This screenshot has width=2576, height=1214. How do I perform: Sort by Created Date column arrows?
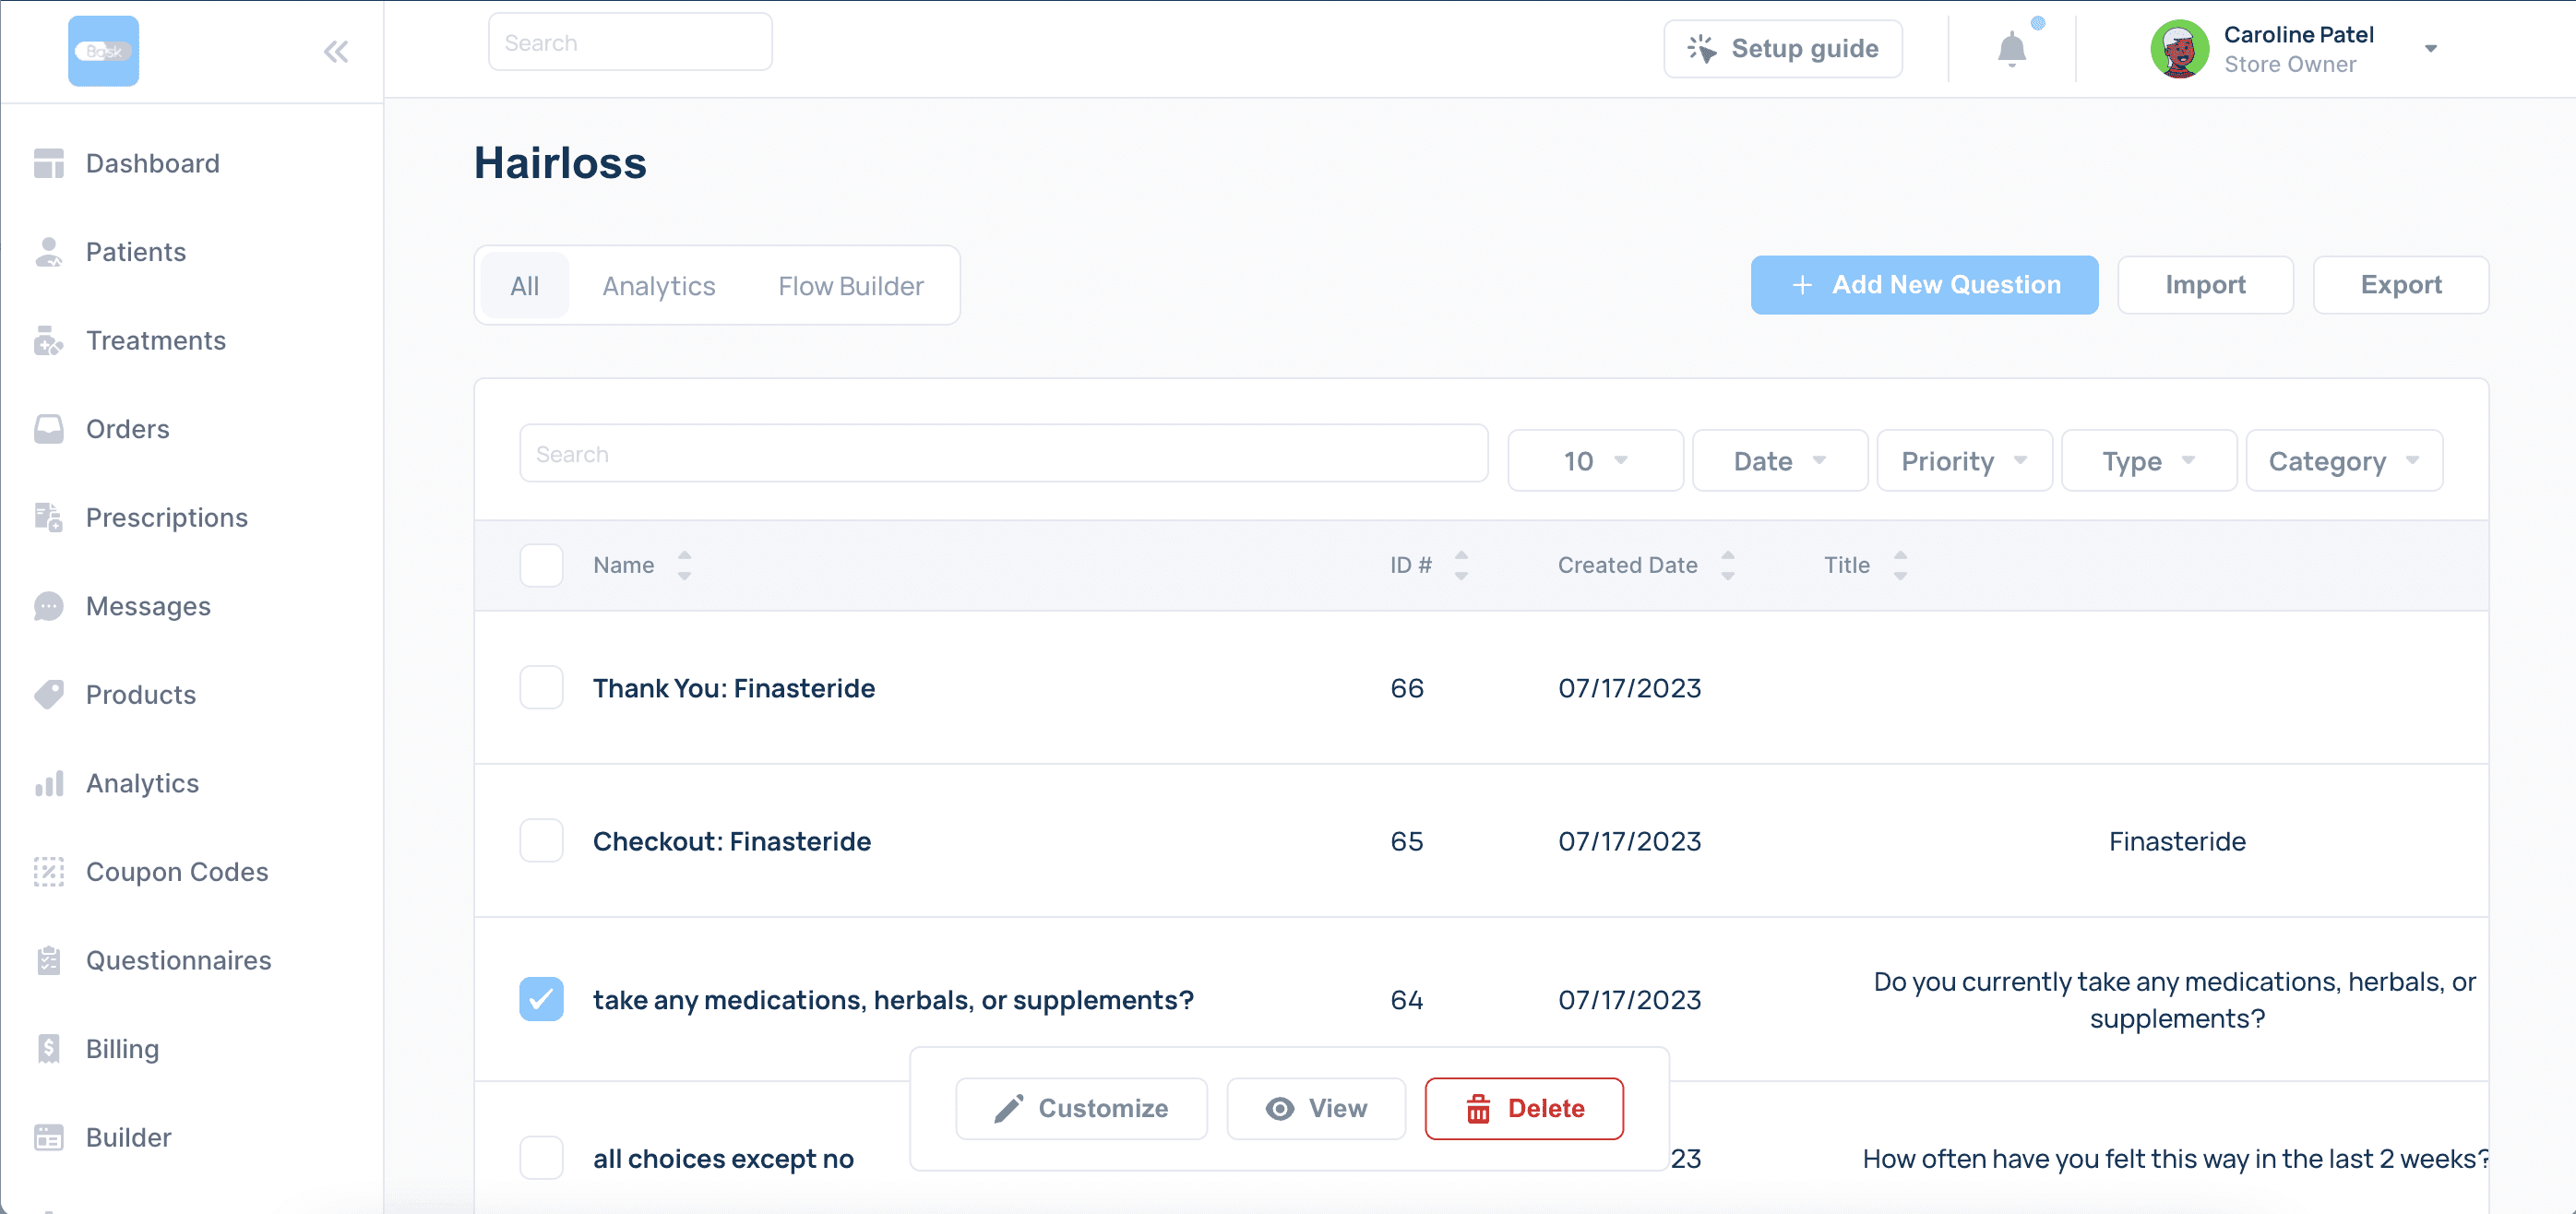(x=1727, y=565)
